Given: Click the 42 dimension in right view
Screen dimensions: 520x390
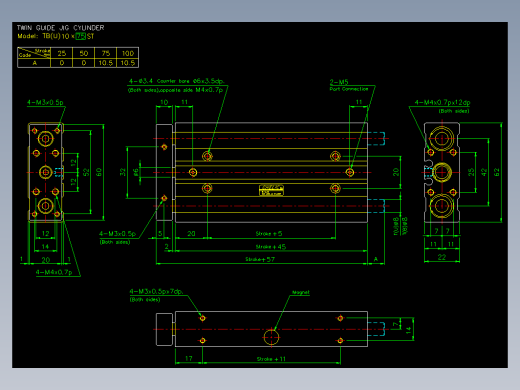Looking at the screenshot, I should [x=484, y=172].
